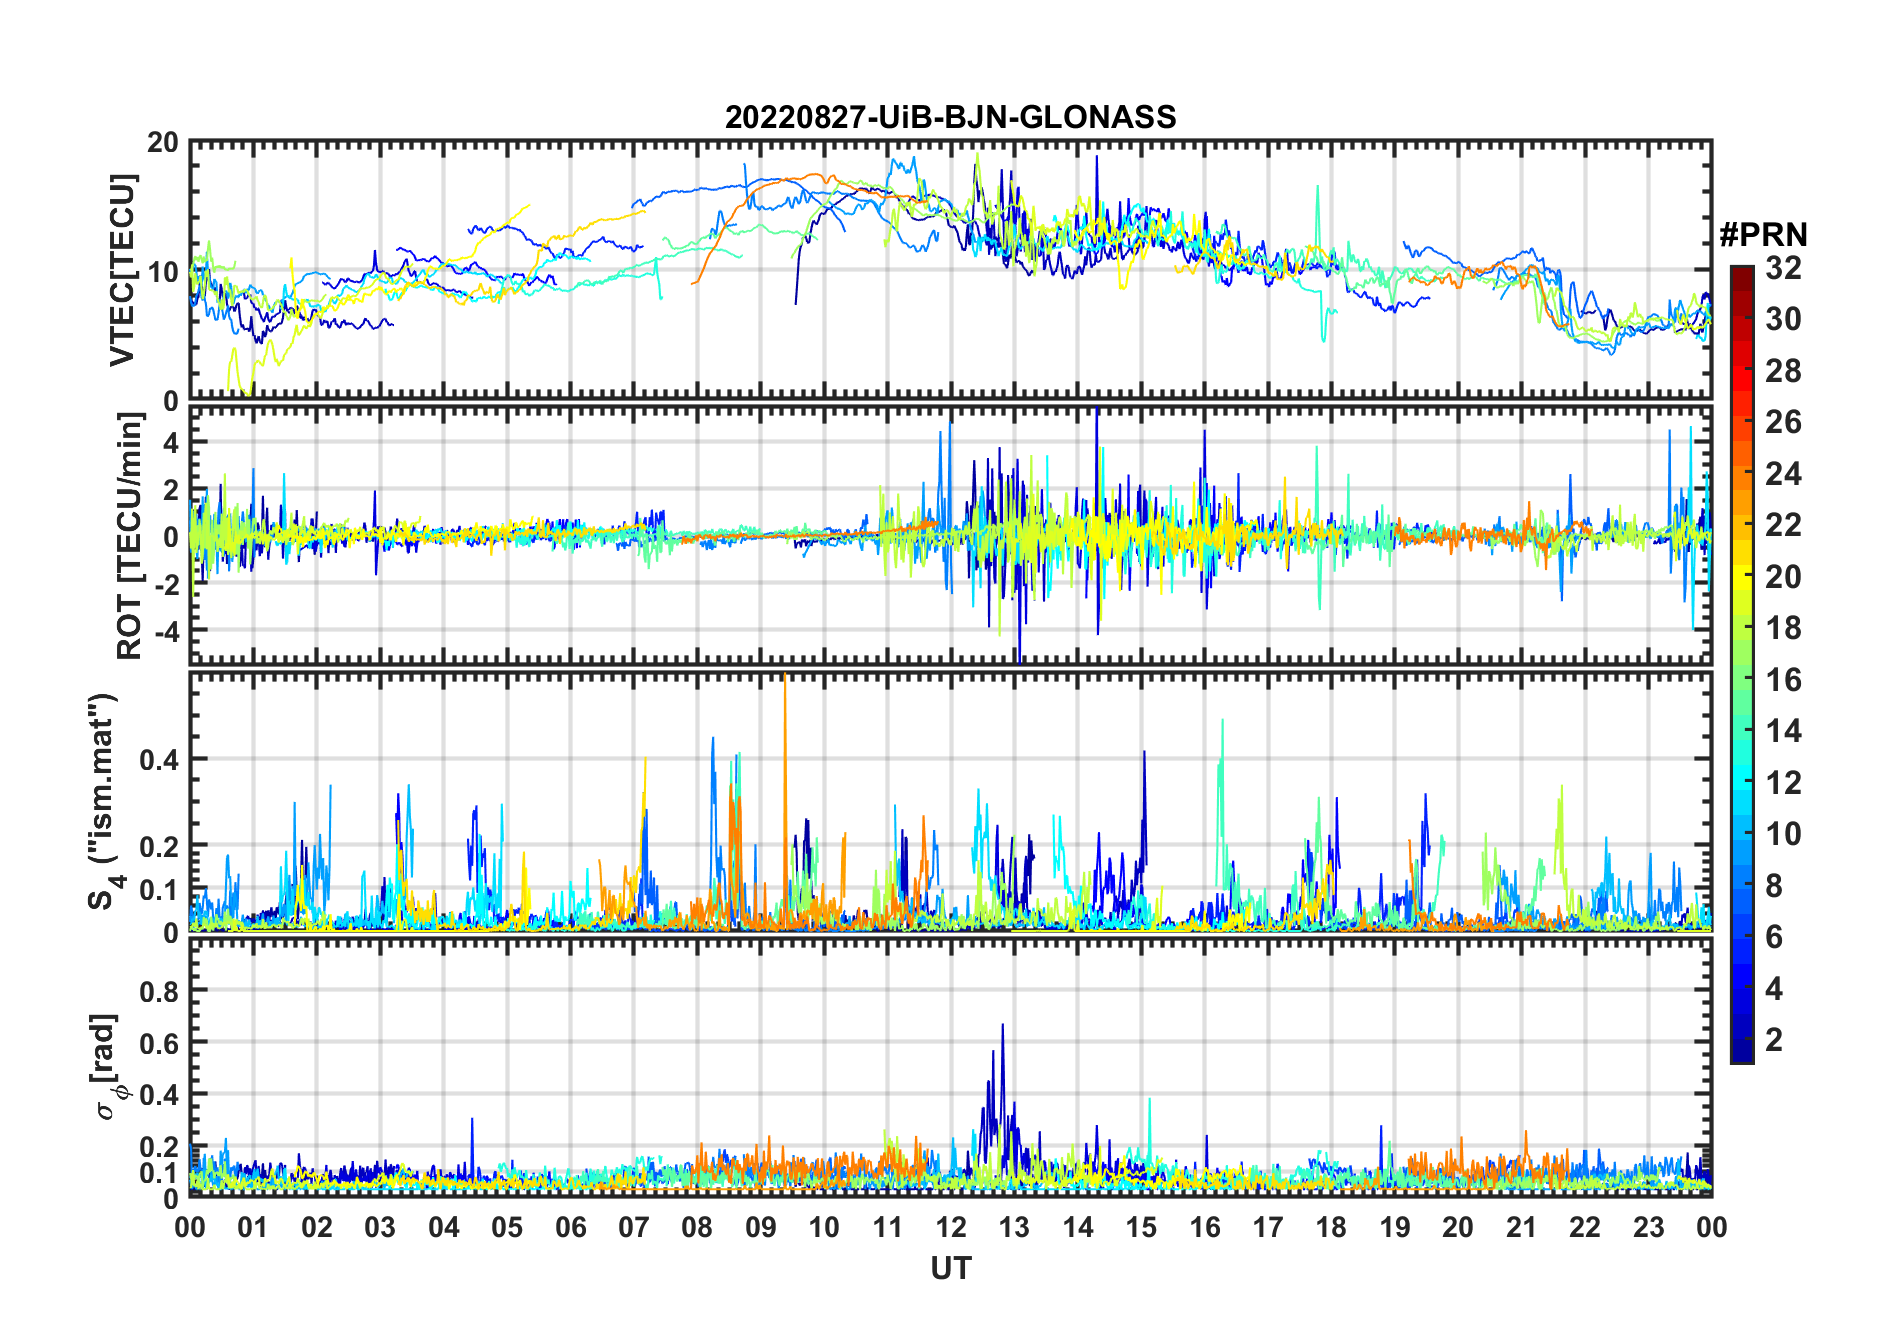Click colorbar tick label 16
Viewport: 1902px width, 1330px height.
pyautogui.click(x=1783, y=680)
